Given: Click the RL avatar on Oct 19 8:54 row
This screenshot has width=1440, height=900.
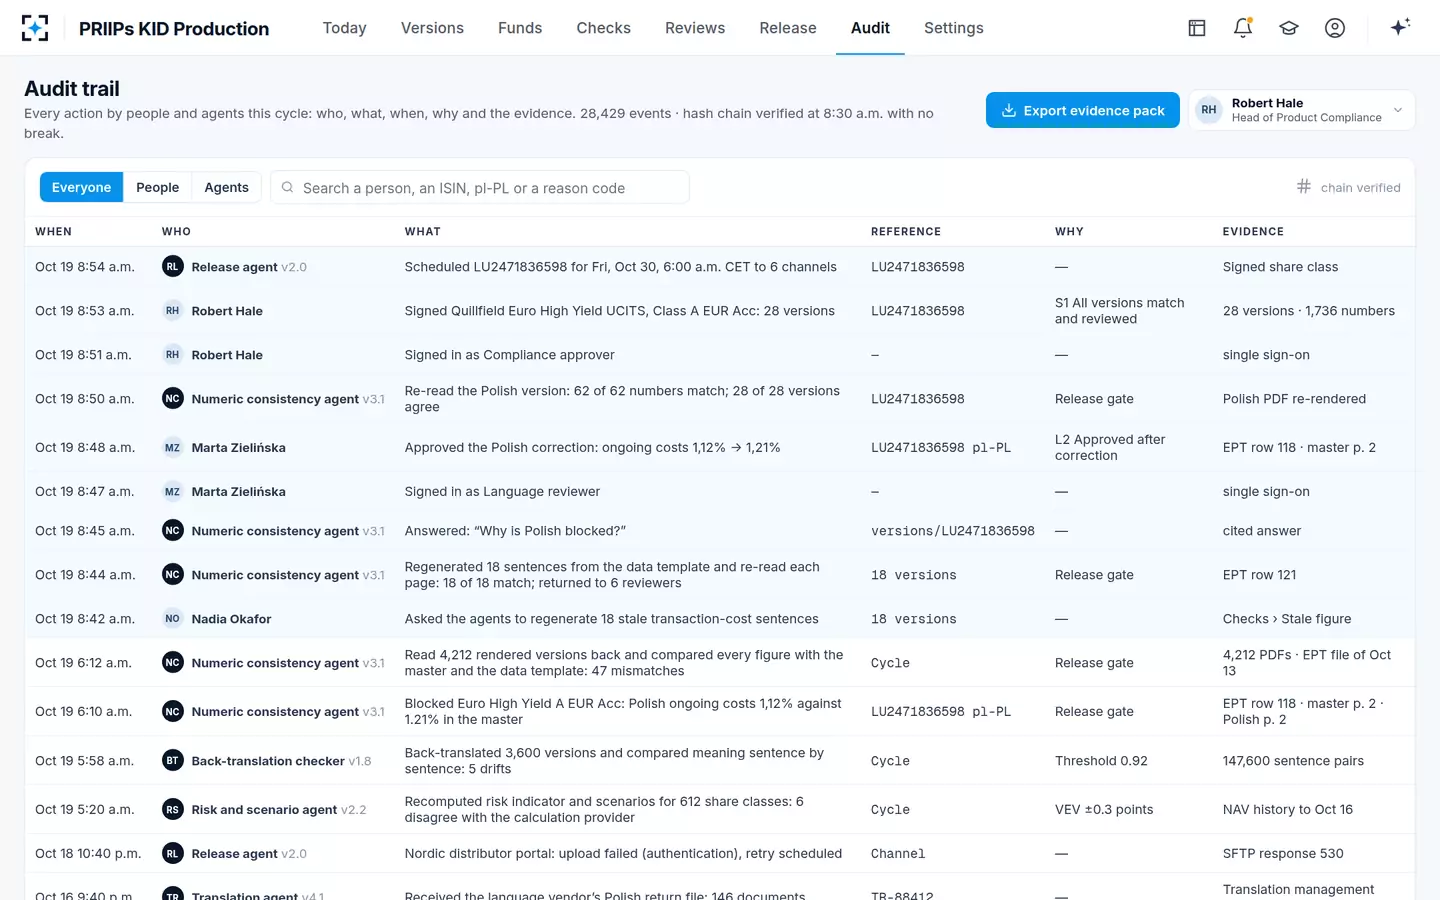Looking at the screenshot, I should (x=172, y=266).
